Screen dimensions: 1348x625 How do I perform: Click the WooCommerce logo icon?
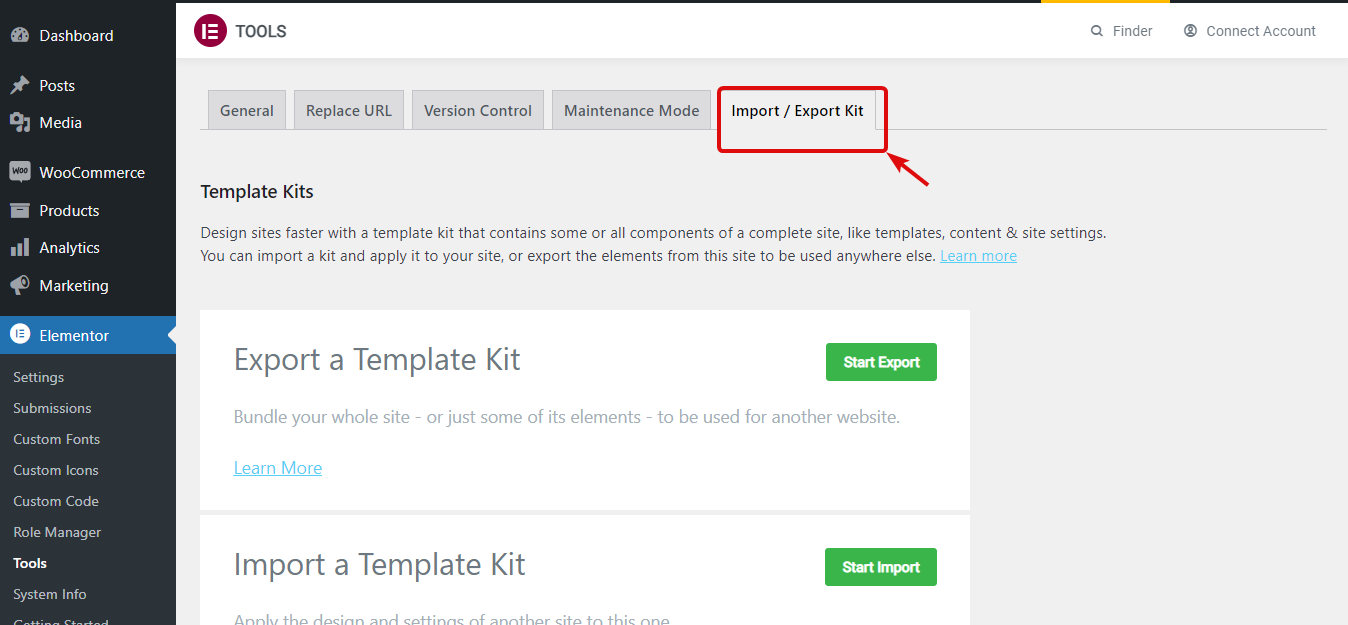coord(20,172)
